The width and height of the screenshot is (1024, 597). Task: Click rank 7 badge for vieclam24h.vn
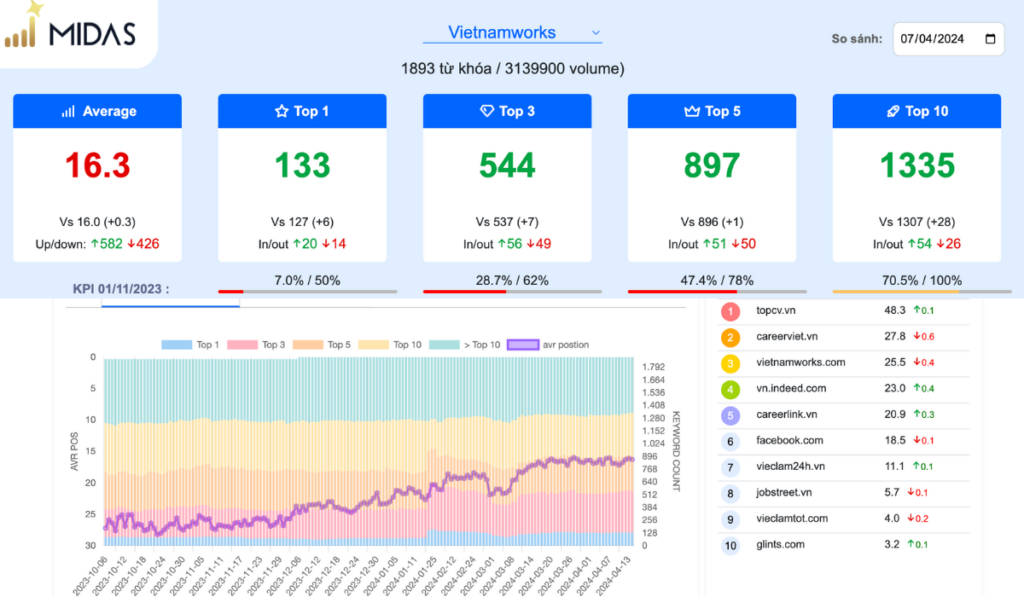point(730,468)
